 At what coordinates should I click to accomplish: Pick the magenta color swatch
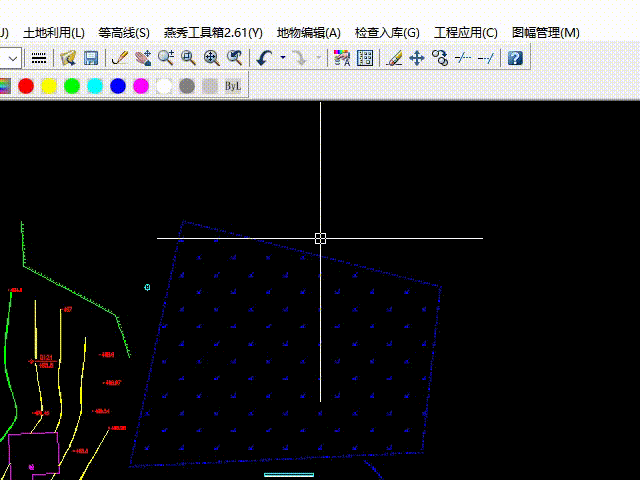[x=141, y=86]
